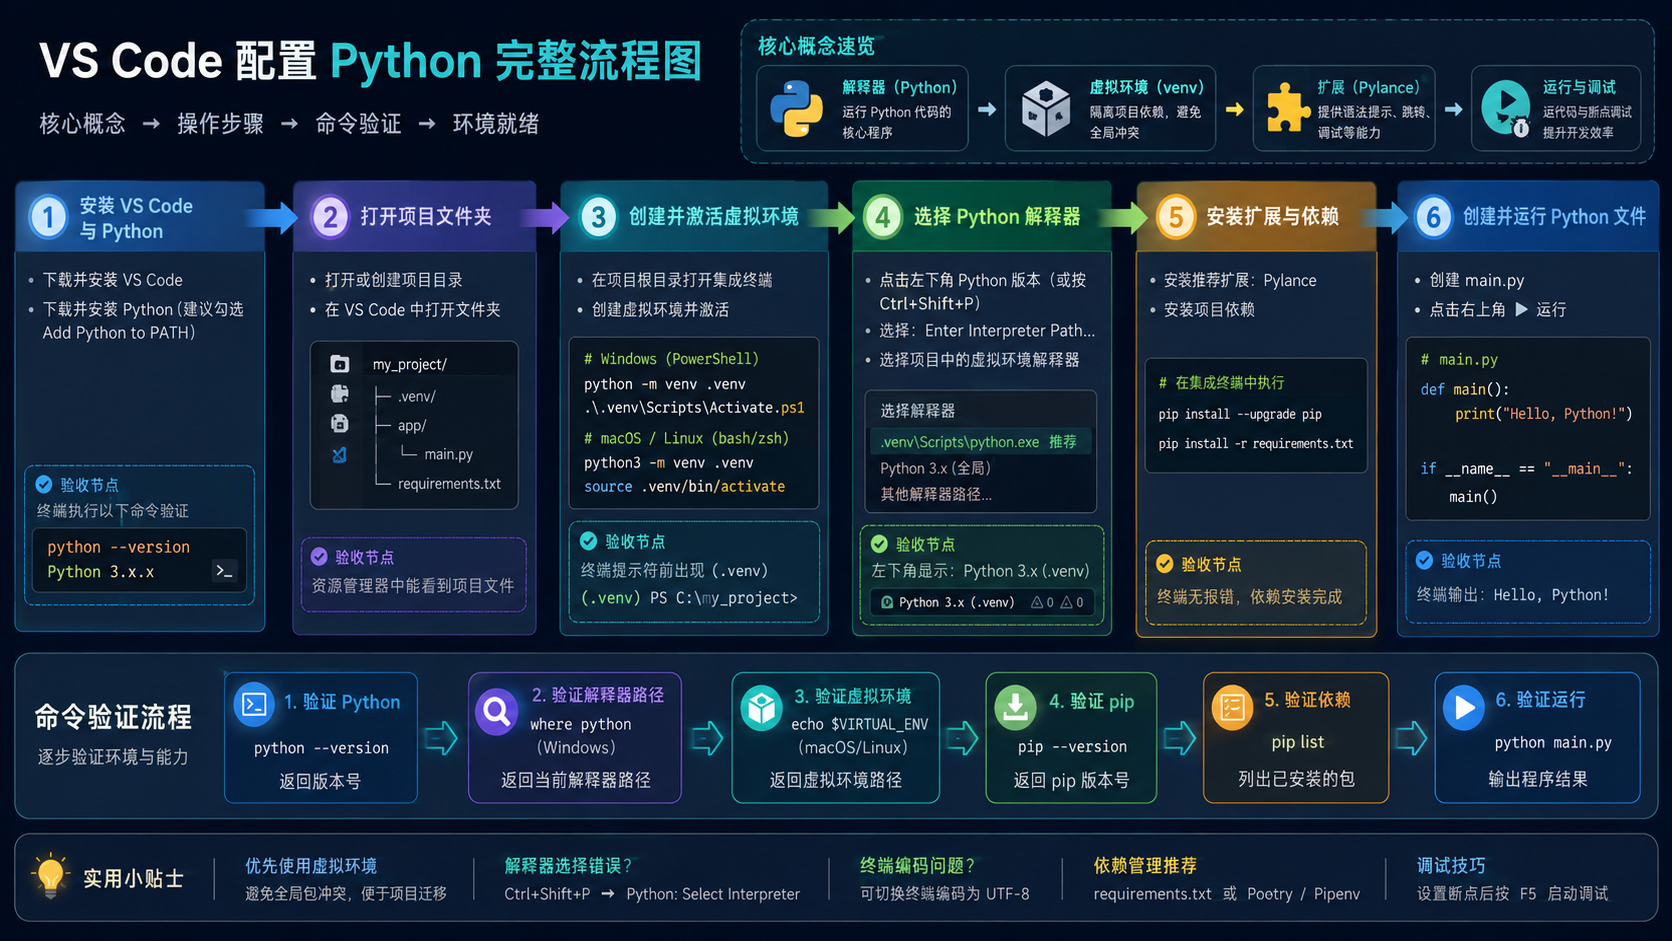Click the python main.py command text
The width and height of the screenshot is (1672, 941).
click(1553, 742)
